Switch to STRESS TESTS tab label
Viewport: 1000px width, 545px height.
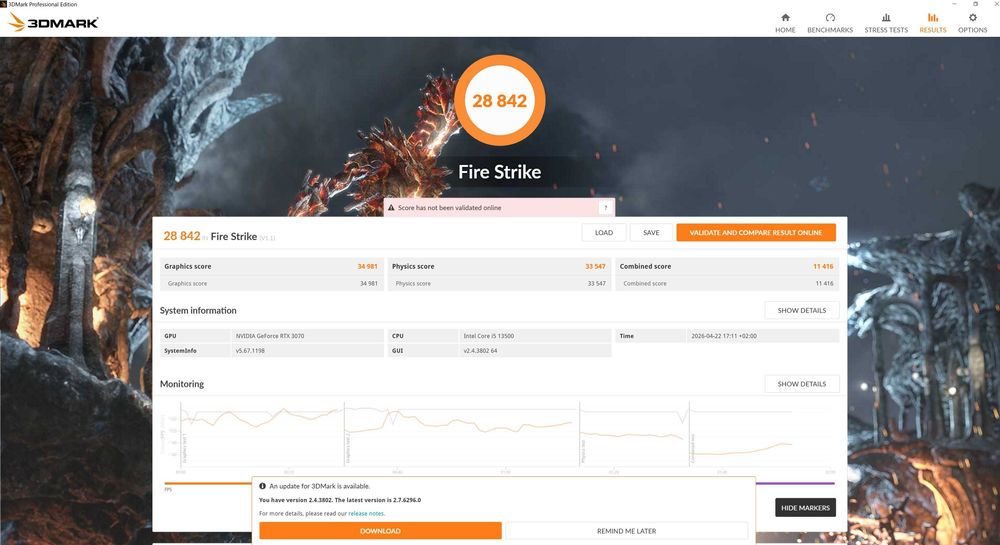point(886,30)
